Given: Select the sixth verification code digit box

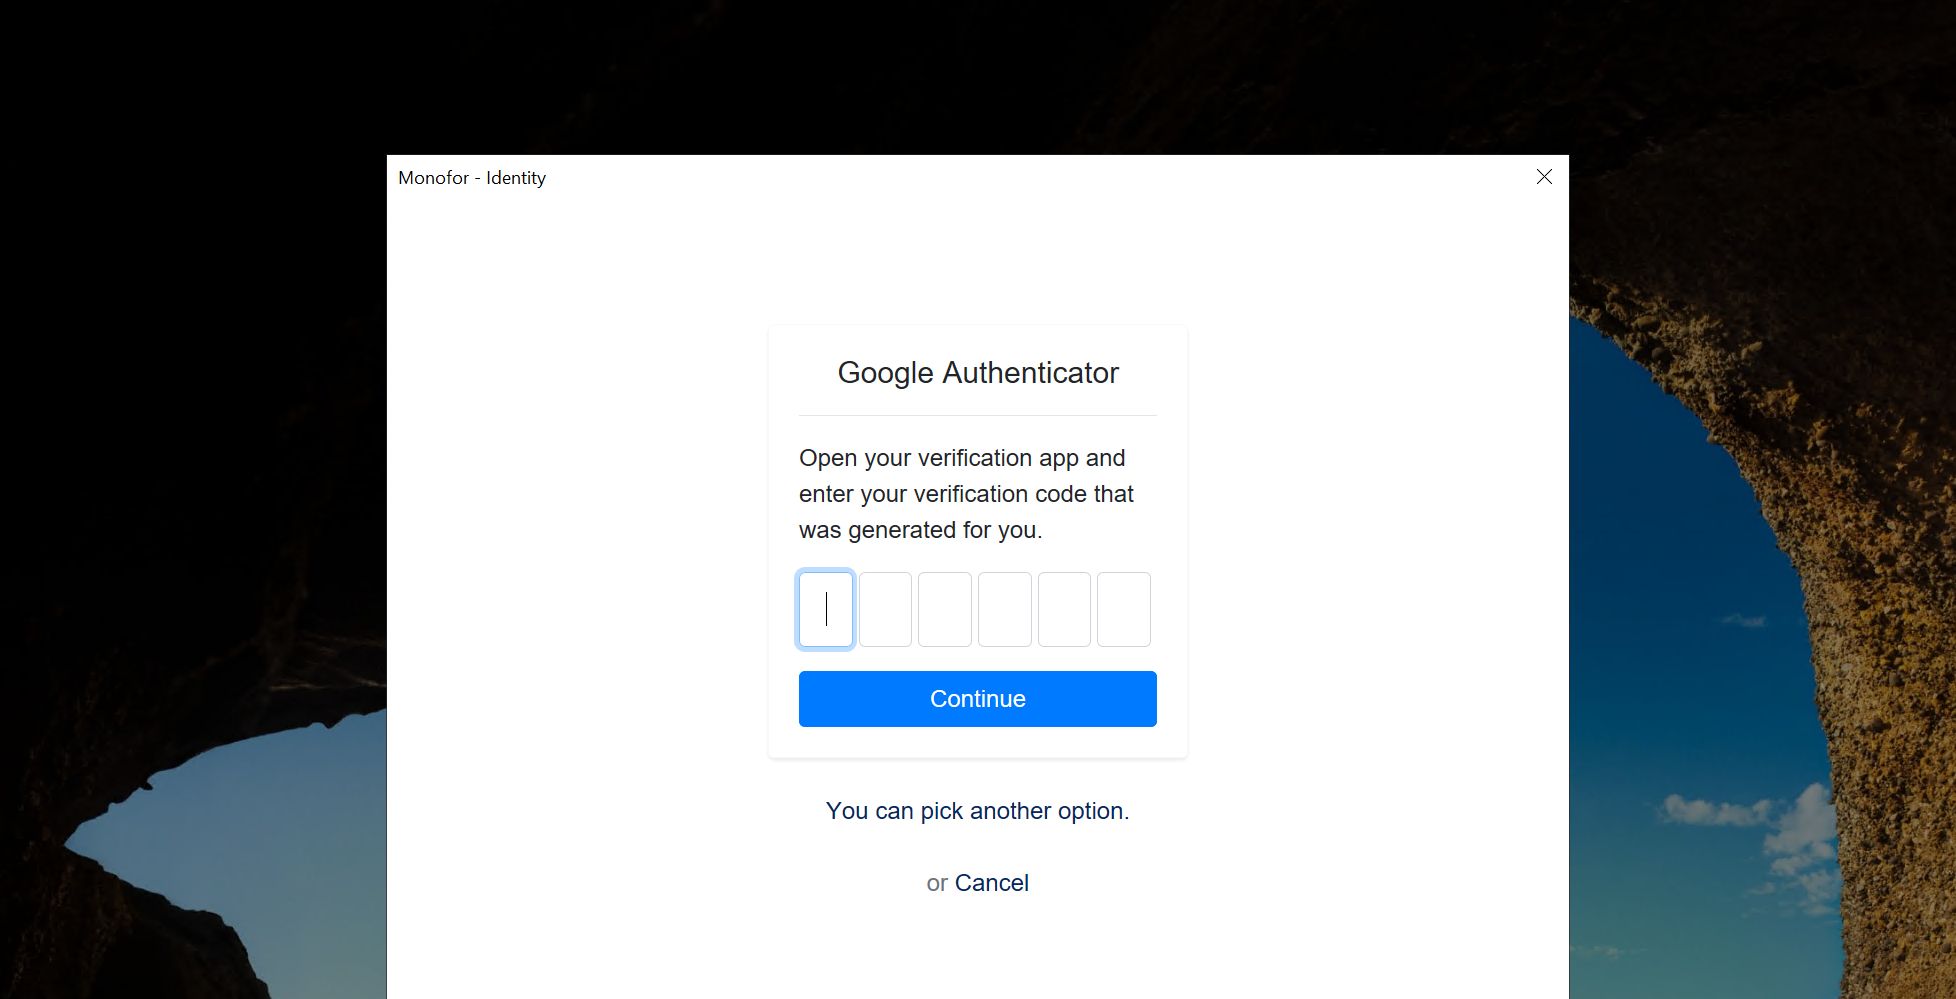Looking at the screenshot, I should pyautogui.click(x=1123, y=609).
